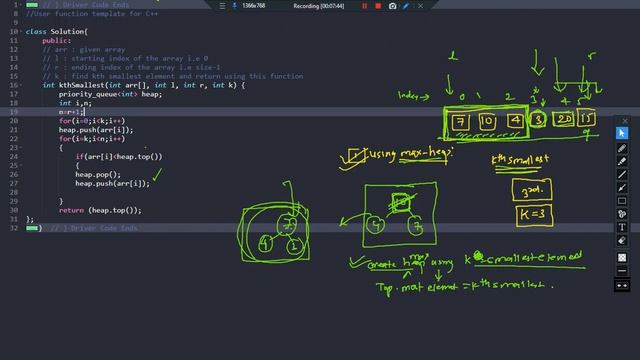This screenshot has width=640, height=360.
Task: Pause the screen recording
Action: pyautogui.click(x=364, y=6)
